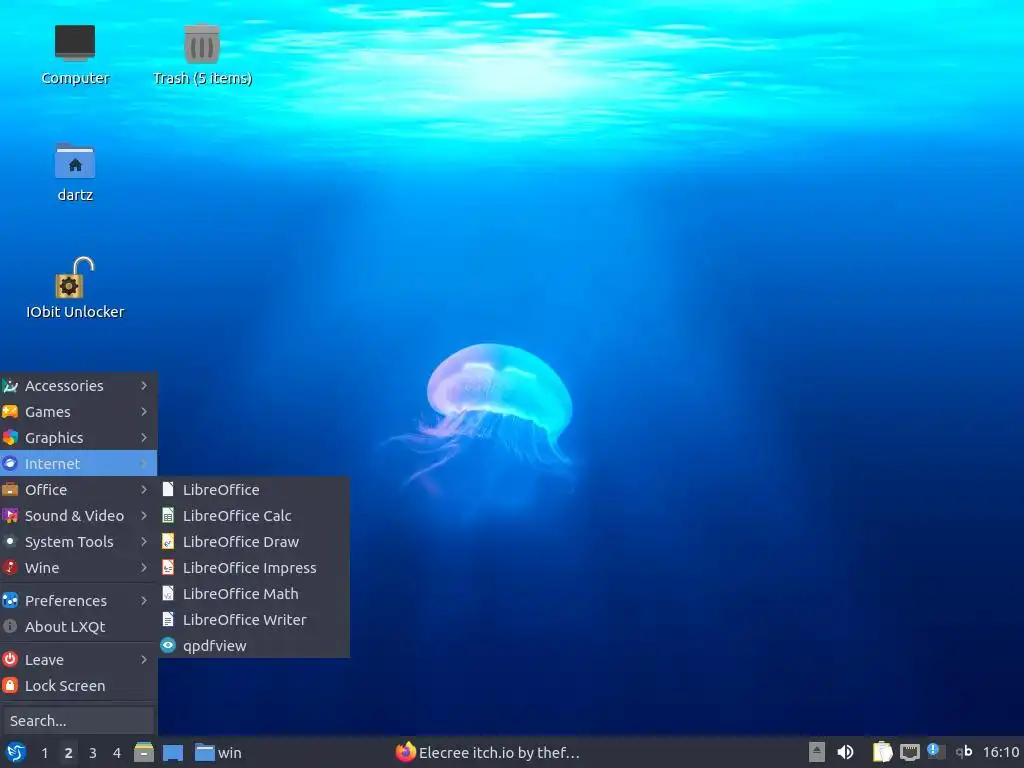Click the Games controller icon
1024x768 pixels.
click(10, 412)
